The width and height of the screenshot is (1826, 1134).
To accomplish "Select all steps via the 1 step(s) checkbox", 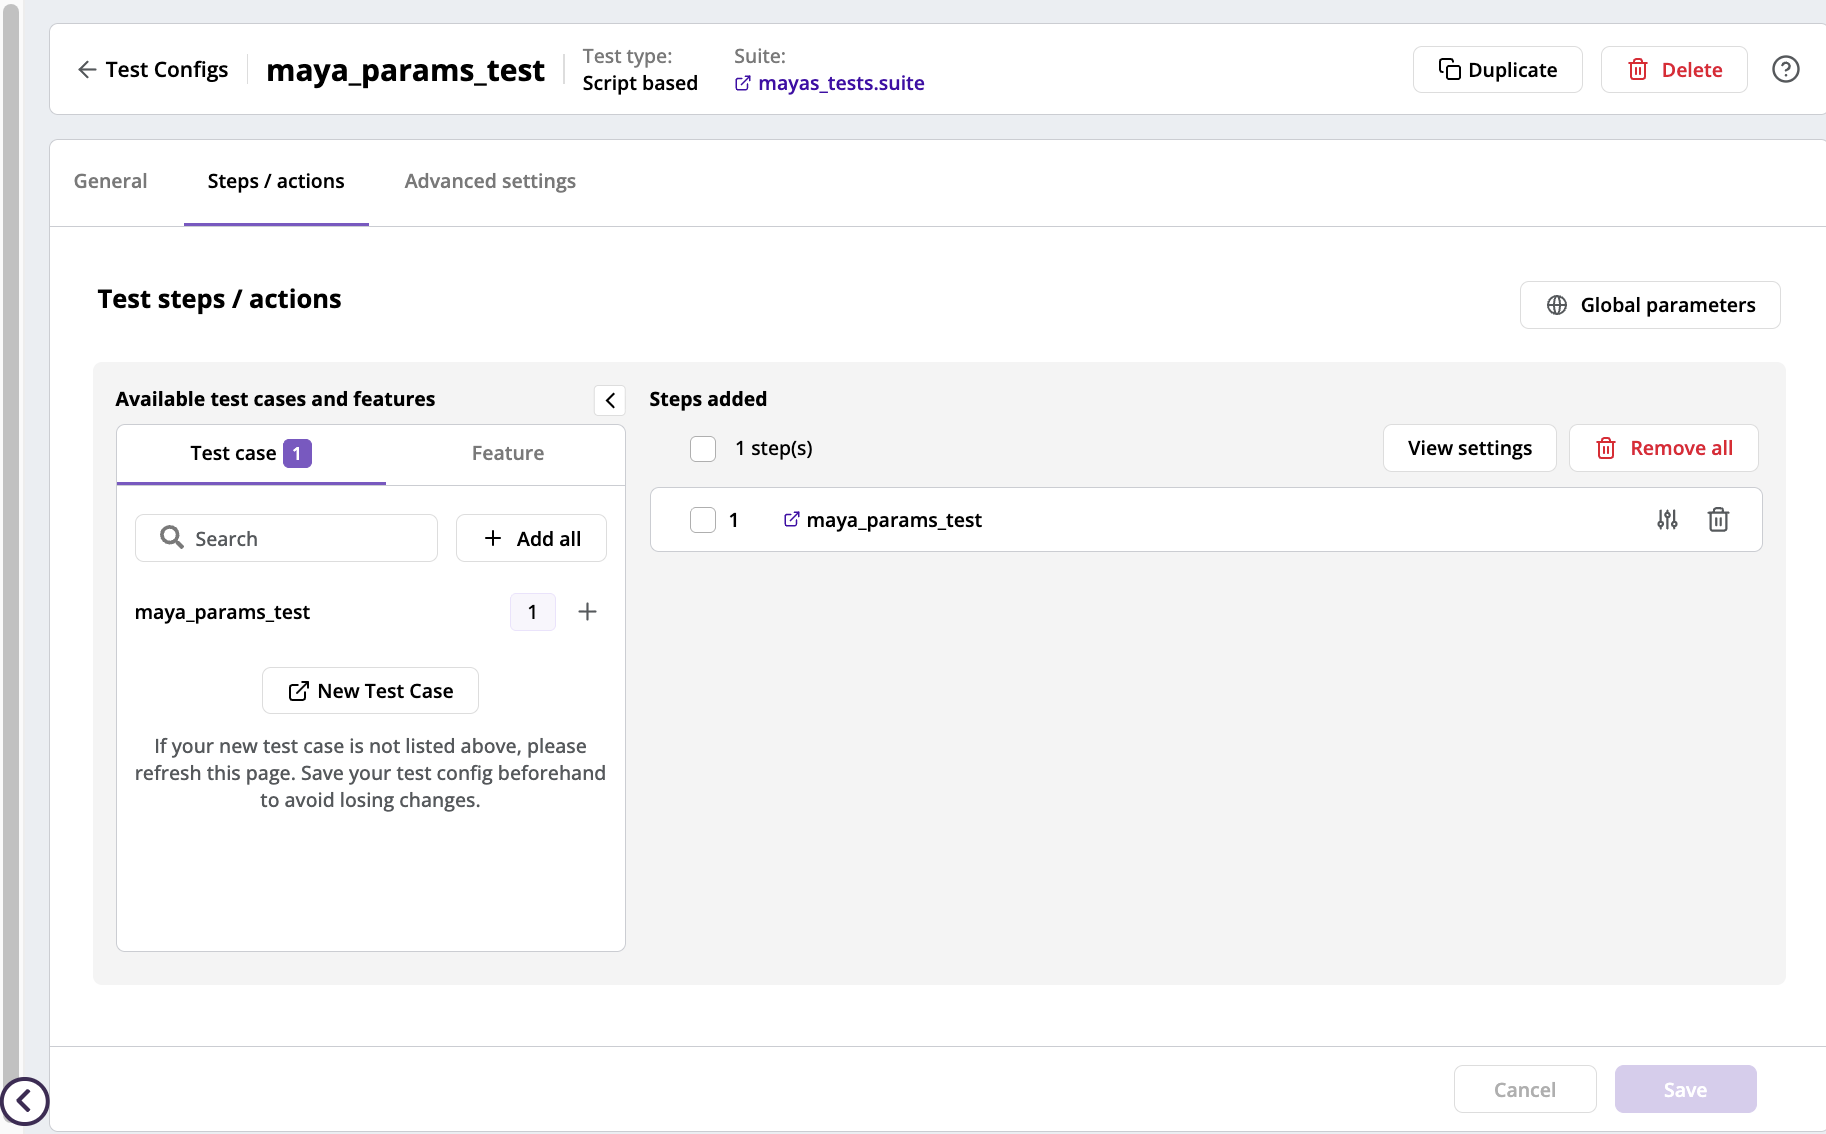I will pyautogui.click(x=703, y=449).
